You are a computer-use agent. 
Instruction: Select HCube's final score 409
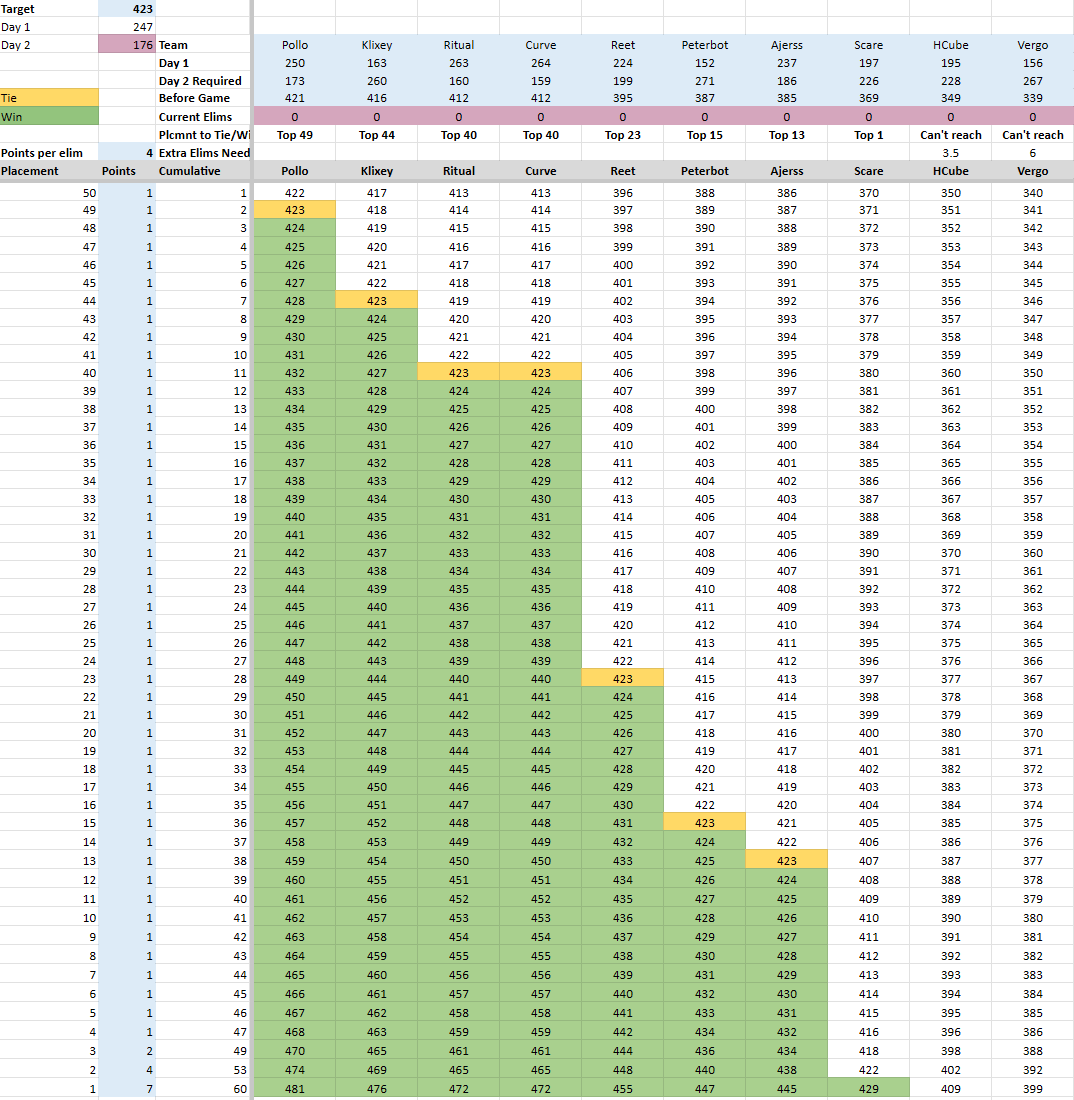[x=951, y=1089]
